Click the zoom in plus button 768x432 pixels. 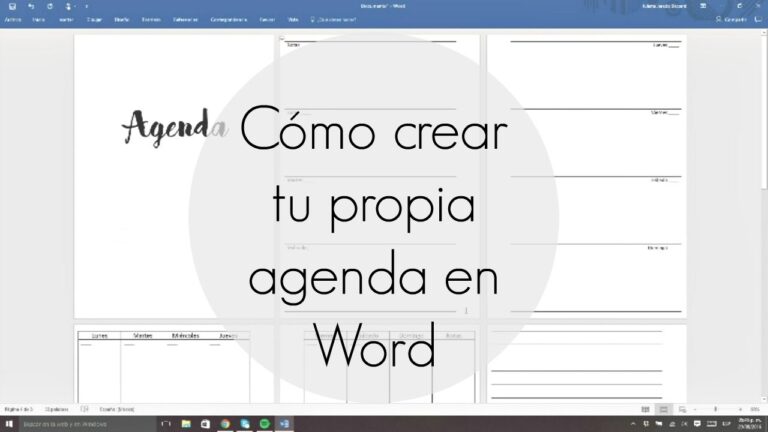pyautogui.click(x=740, y=409)
